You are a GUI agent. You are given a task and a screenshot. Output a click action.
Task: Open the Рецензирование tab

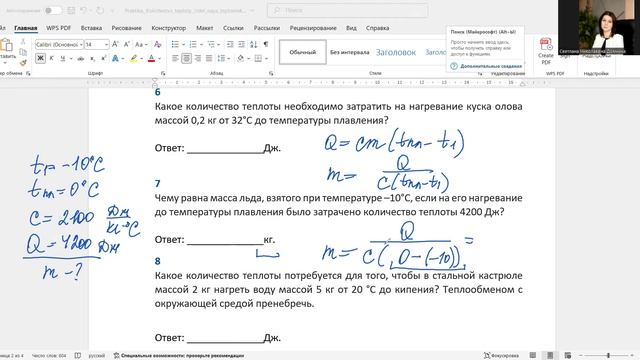pyautogui.click(x=313, y=28)
